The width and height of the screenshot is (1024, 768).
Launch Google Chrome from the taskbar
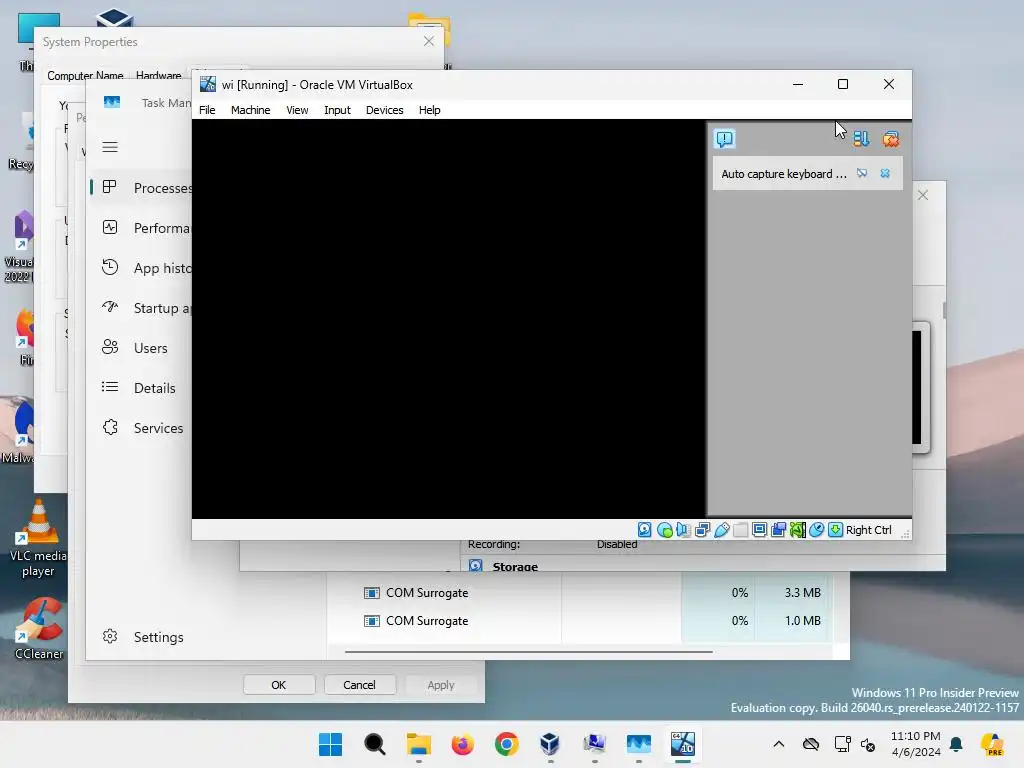click(x=507, y=744)
